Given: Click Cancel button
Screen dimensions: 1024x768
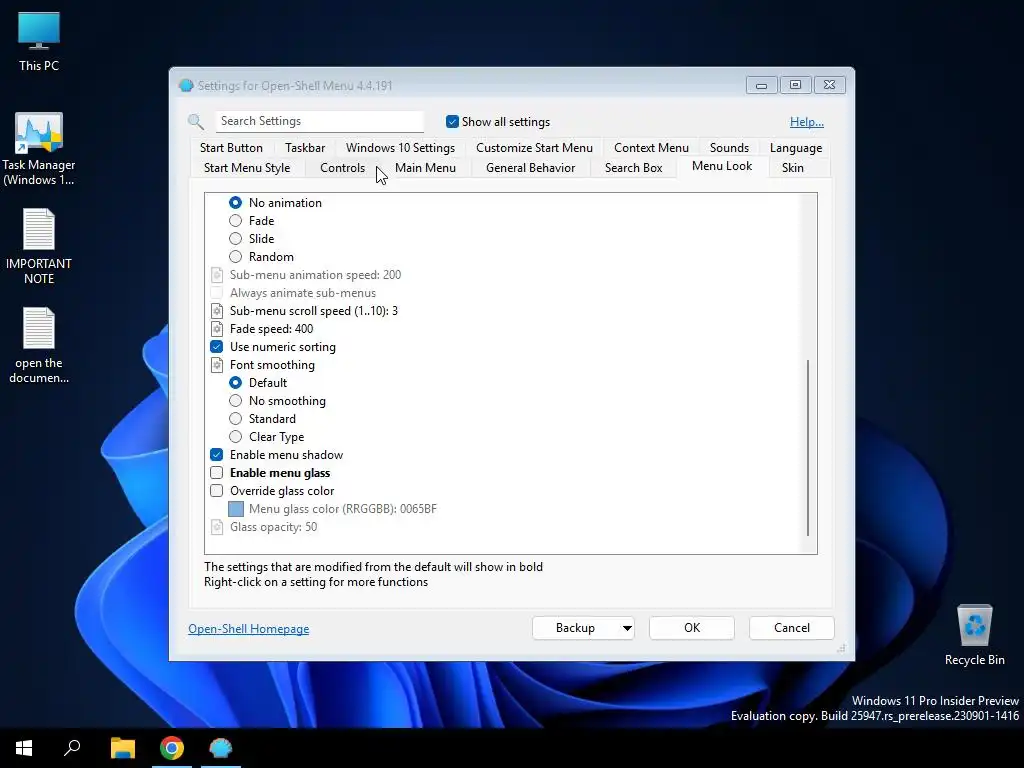Looking at the screenshot, I should 792,628.
